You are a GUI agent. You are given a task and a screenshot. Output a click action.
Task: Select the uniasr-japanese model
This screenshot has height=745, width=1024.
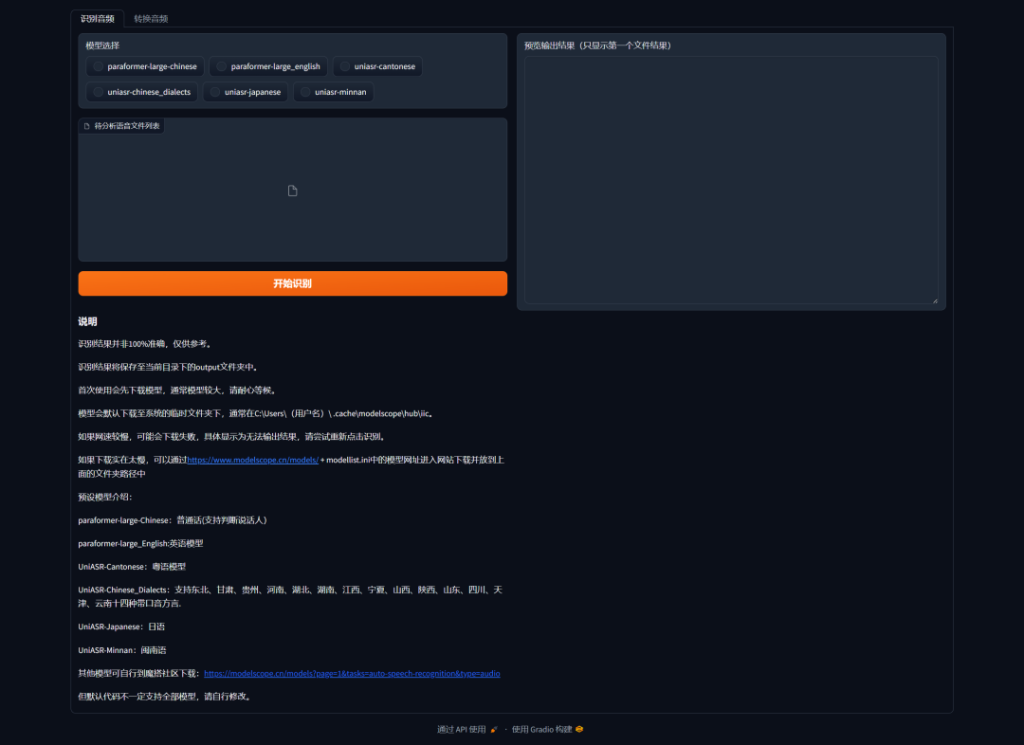pos(215,92)
